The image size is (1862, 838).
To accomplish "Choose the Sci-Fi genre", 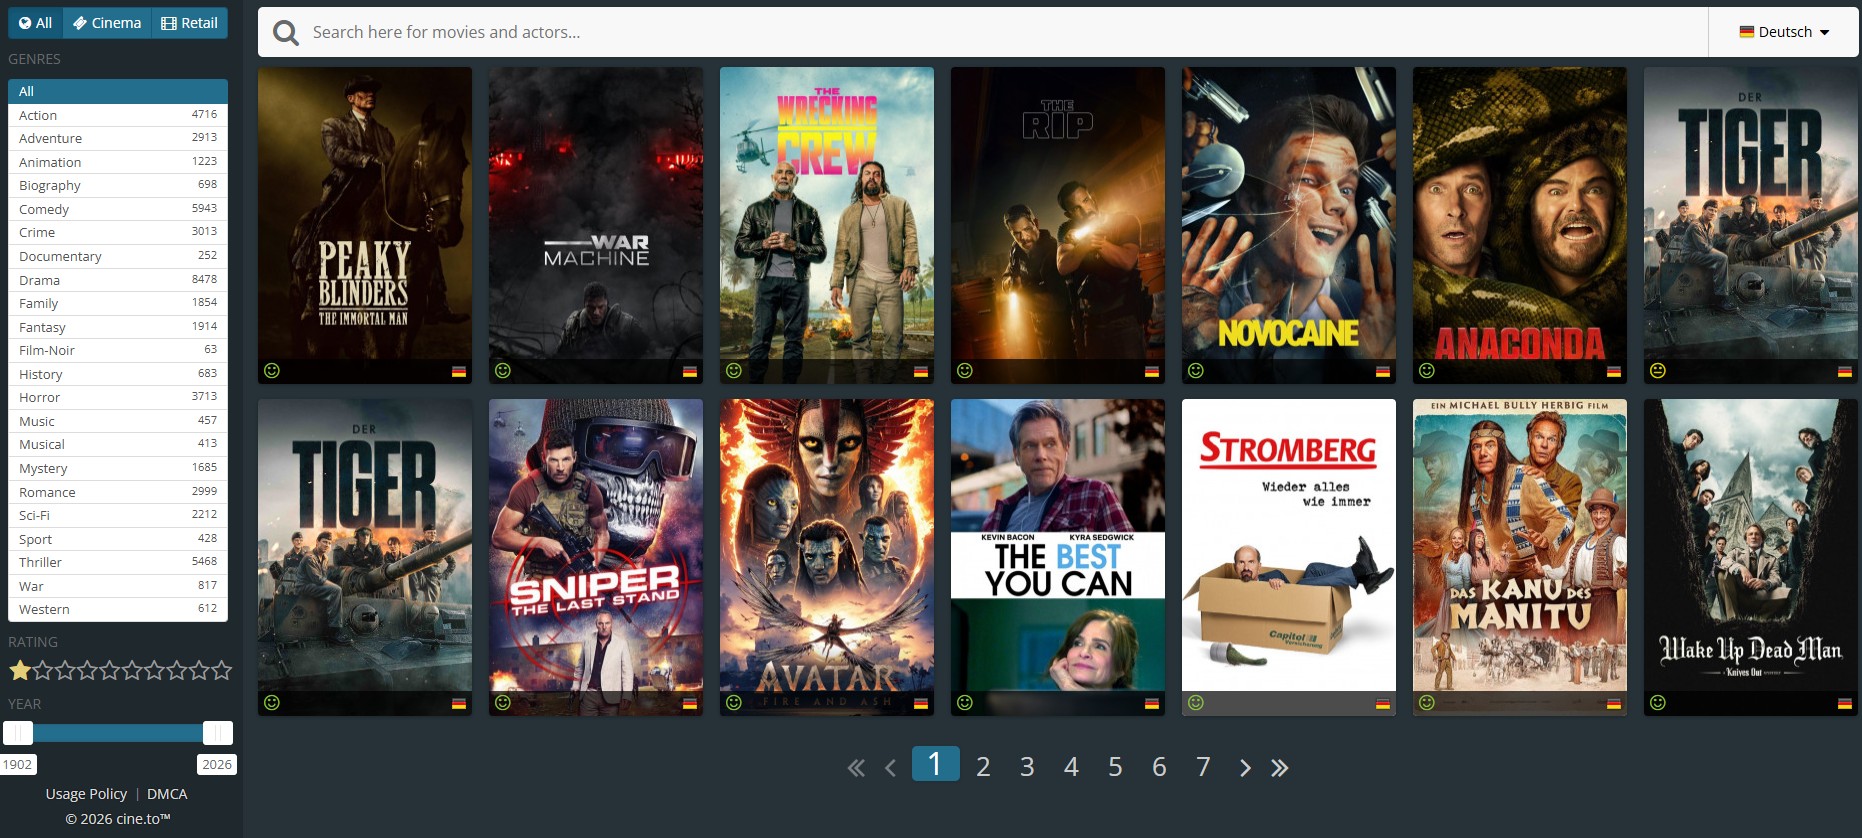I will point(118,515).
